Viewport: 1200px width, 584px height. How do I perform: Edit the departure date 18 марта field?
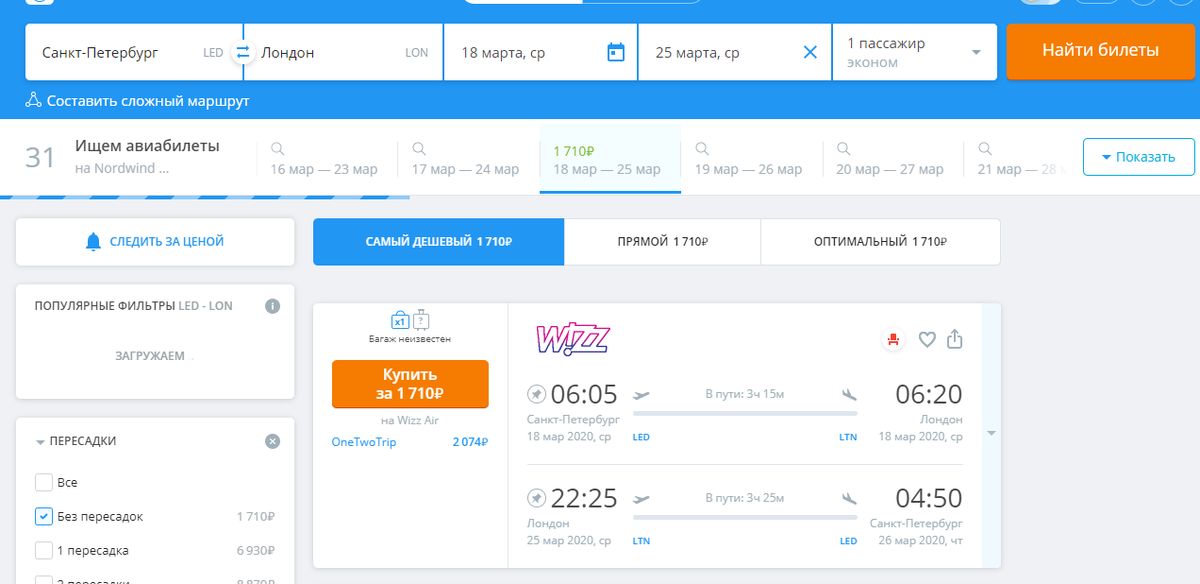point(540,52)
